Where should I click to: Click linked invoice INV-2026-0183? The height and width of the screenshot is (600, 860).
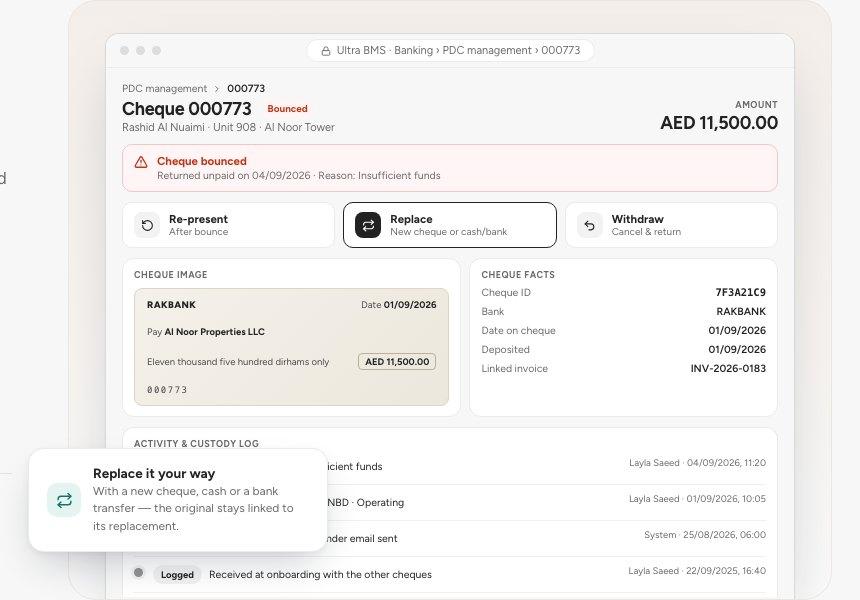coord(728,369)
